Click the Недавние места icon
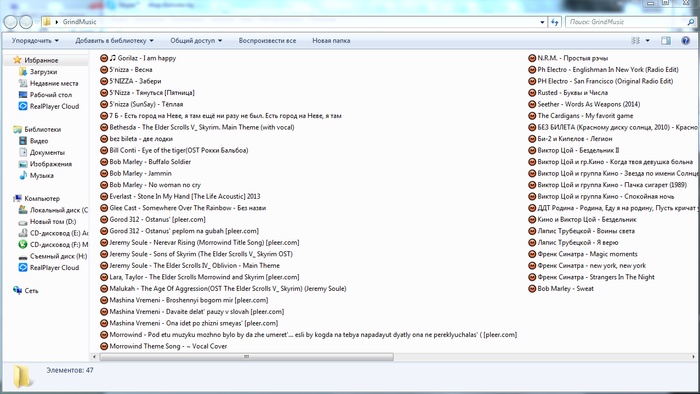Viewport: 700px width, 394px height. (x=23, y=83)
